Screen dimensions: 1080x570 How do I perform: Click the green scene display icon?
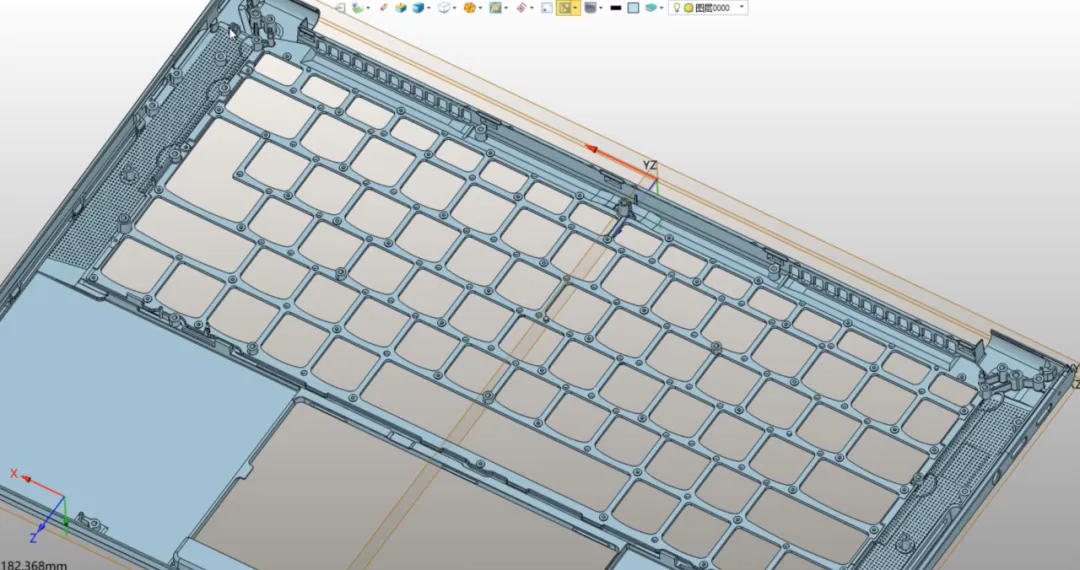(x=357, y=8)
